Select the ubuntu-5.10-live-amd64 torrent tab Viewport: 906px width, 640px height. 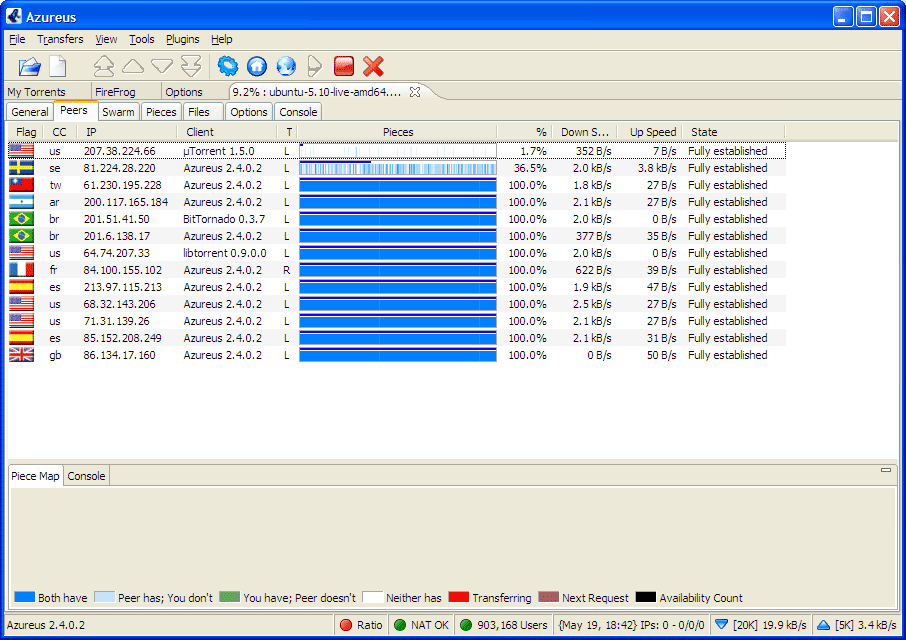pos(317,92)
